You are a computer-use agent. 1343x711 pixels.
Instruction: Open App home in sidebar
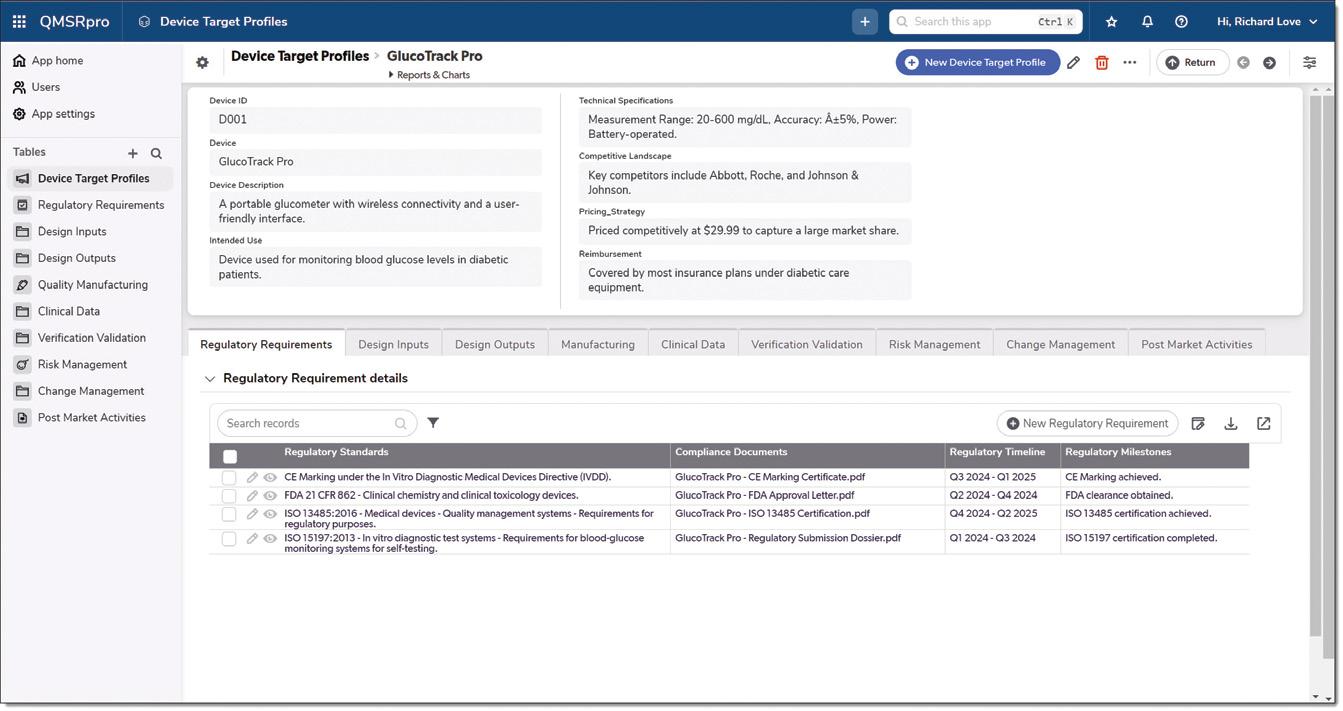click(x=57, y=61)
